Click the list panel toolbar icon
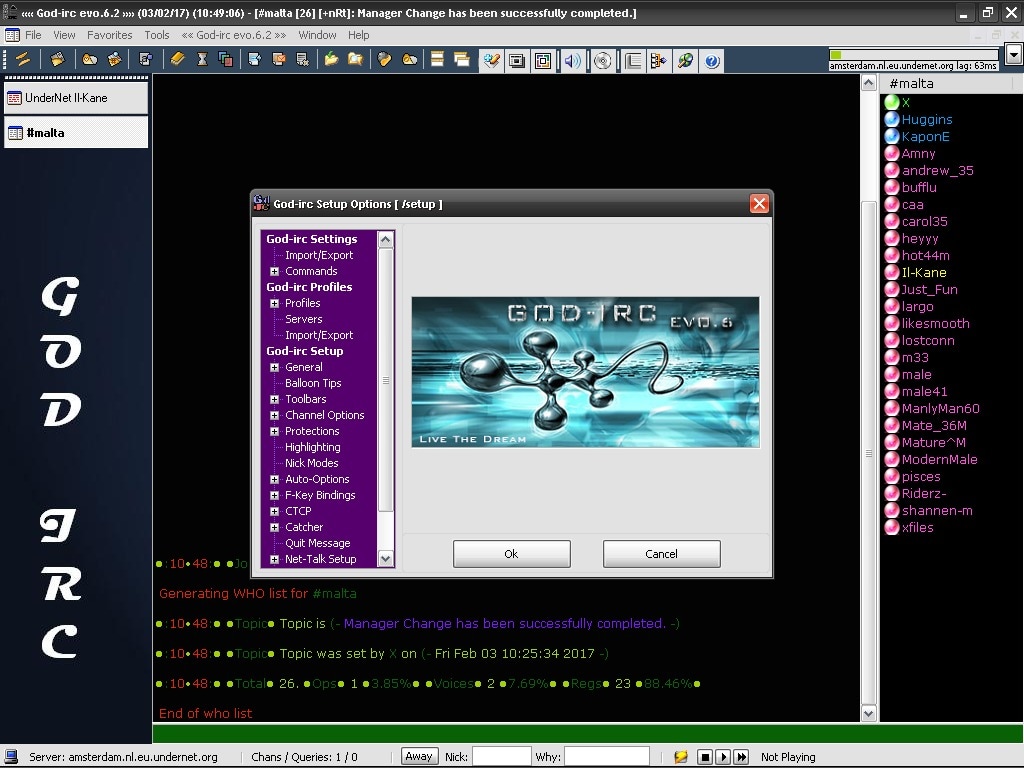Image resolution: width=1024 pixels, height=768 pixels. pyautogui.click(x=633, y=61)
